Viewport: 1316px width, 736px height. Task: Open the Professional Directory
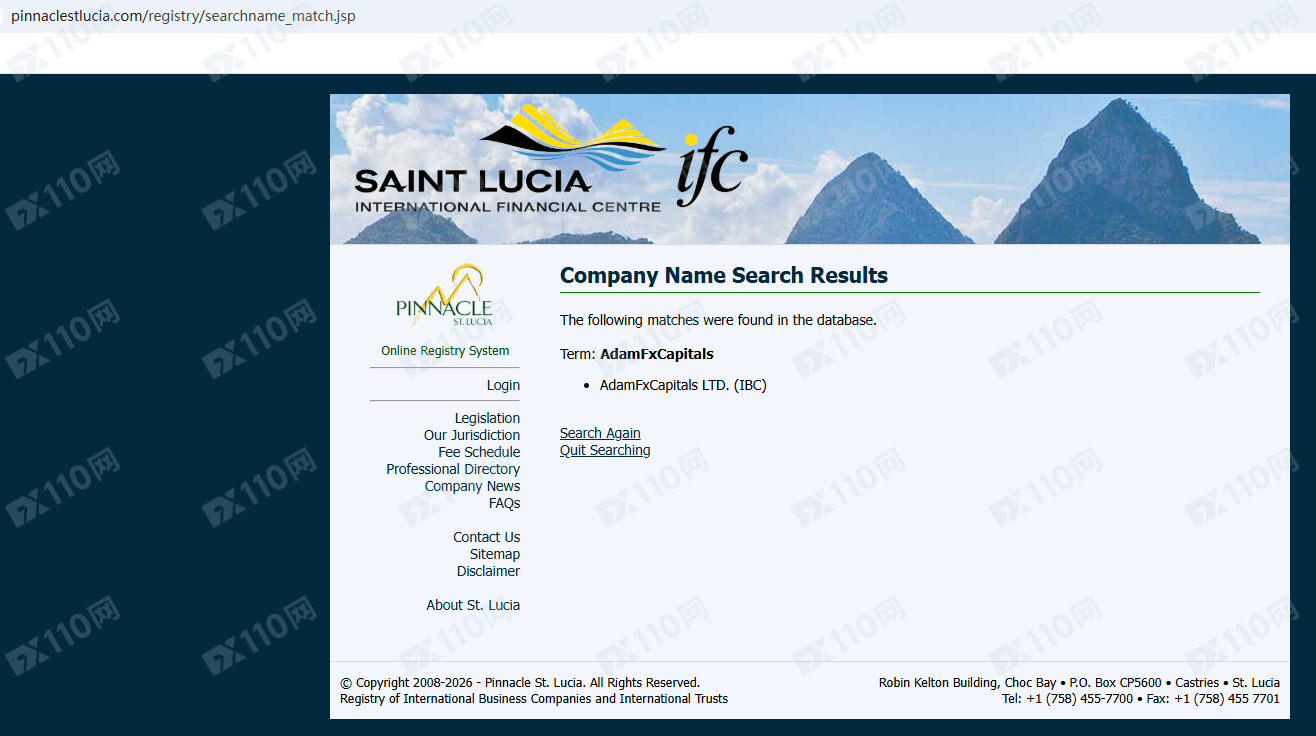coord(453,469)
